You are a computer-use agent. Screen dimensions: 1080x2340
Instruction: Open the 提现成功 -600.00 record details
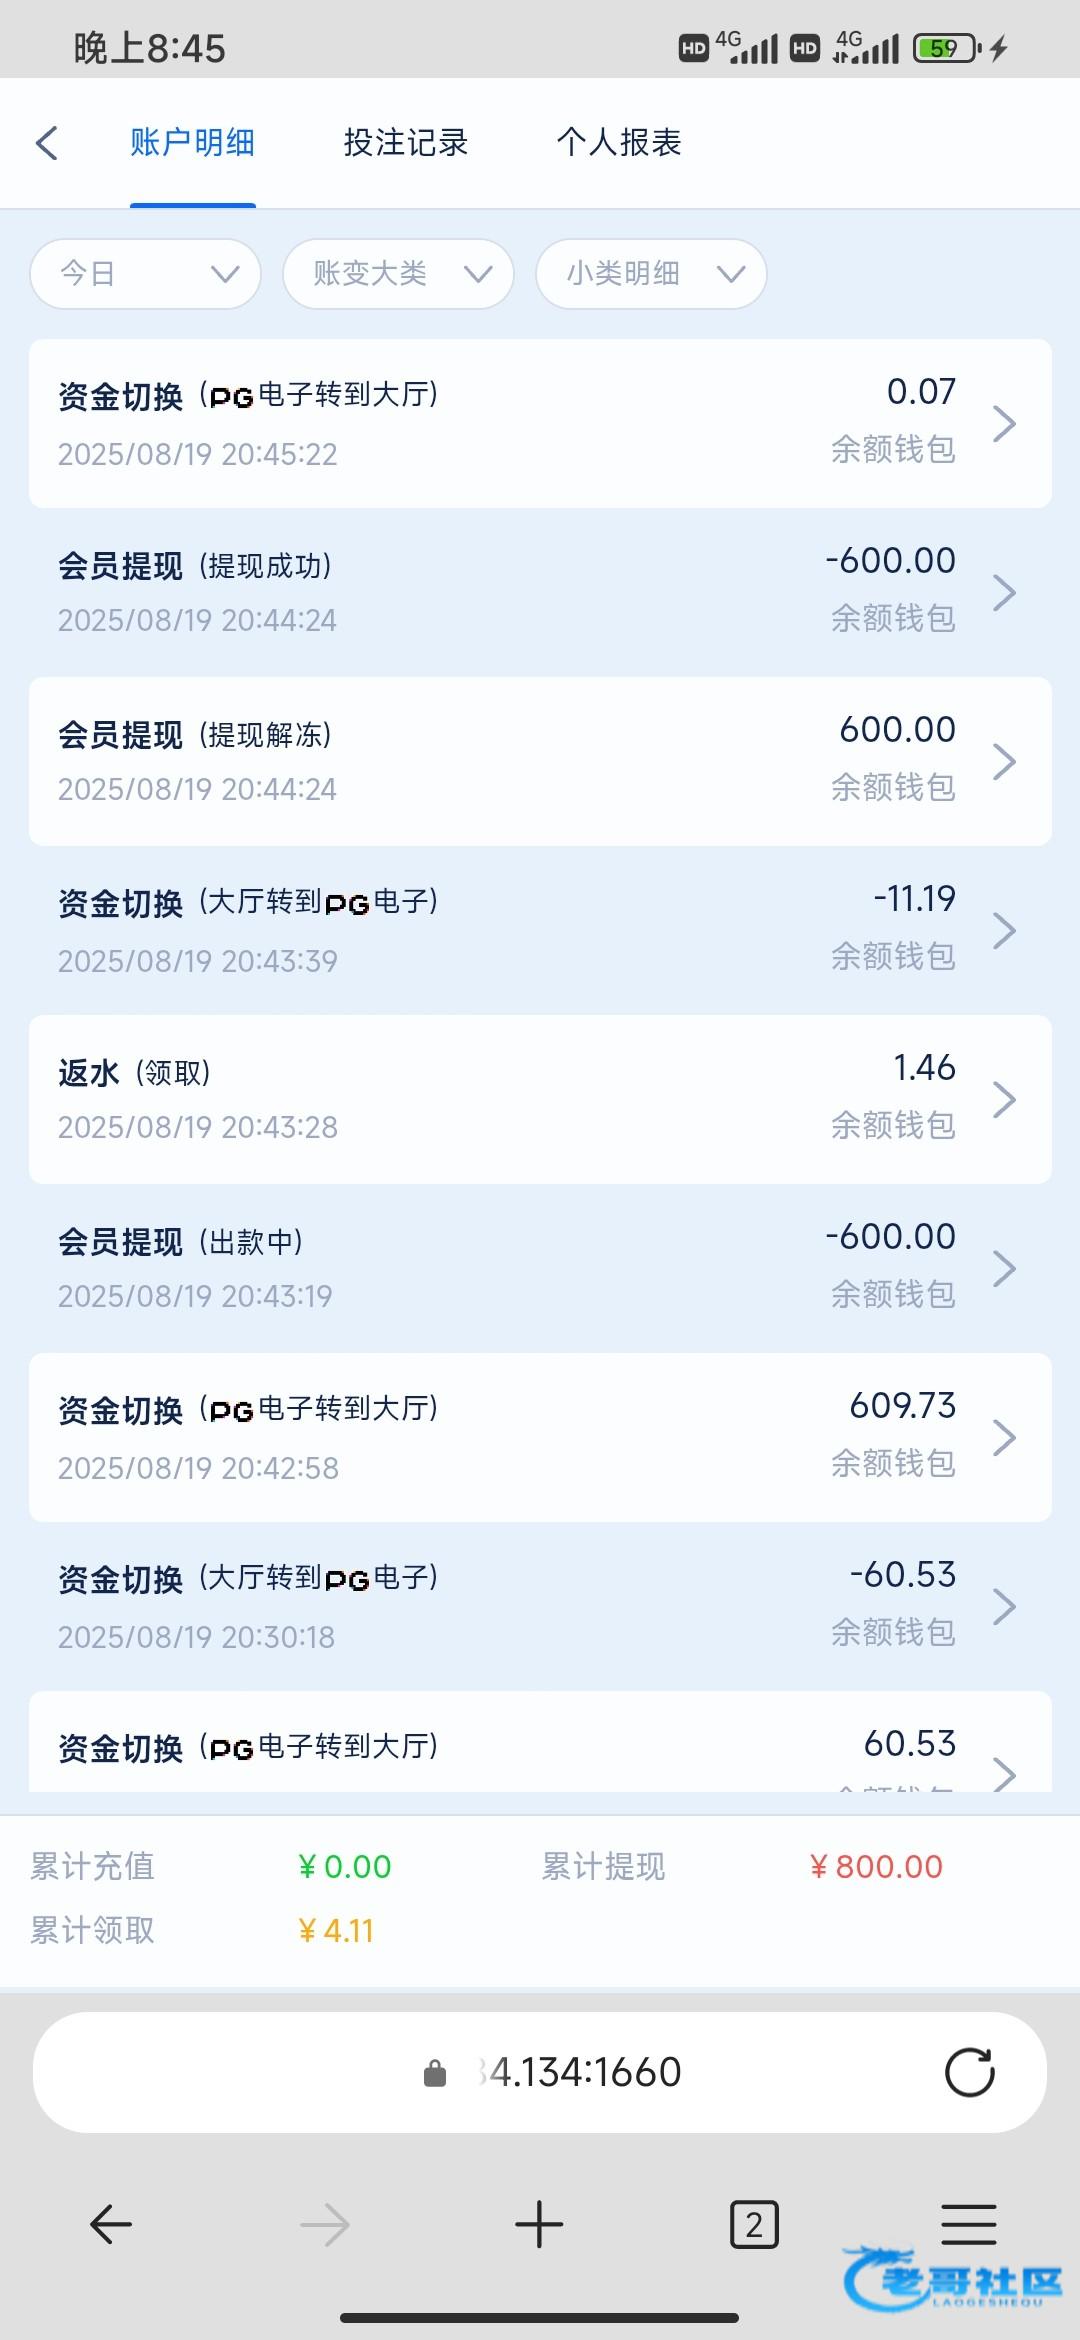pos(540,592)
